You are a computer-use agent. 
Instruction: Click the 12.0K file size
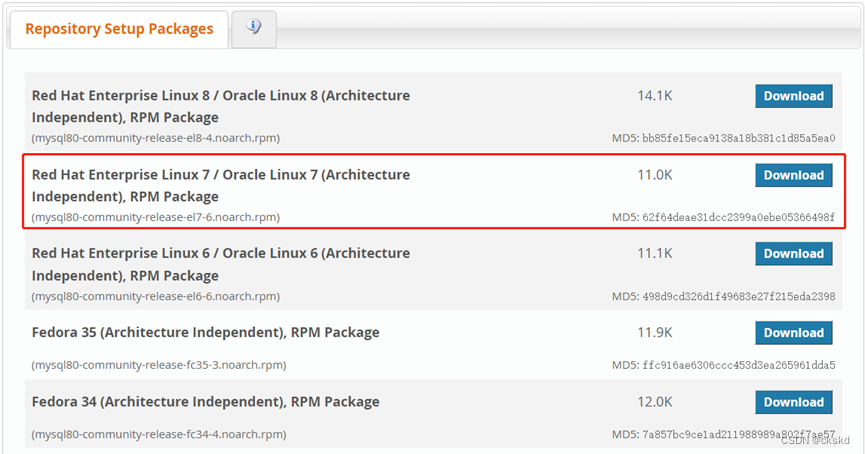655,402
